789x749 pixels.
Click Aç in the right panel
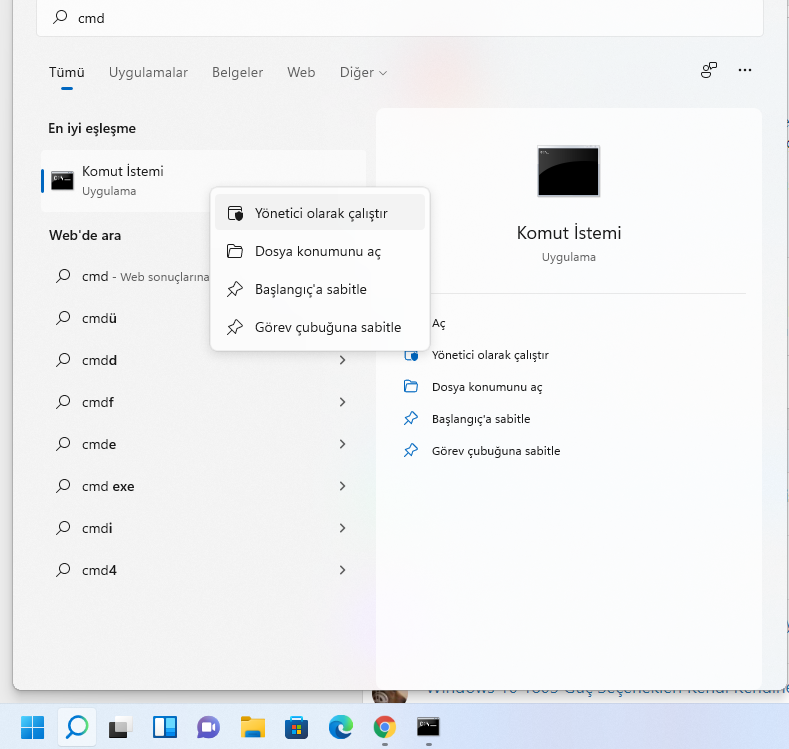(x=438, y=323)
